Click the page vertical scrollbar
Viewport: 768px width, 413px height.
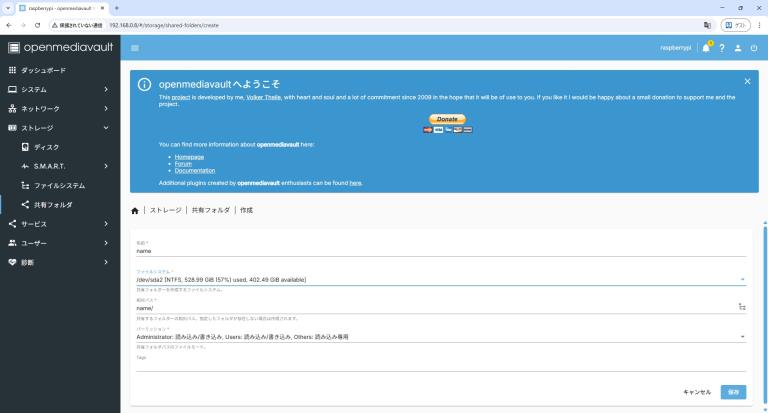click(765, 314)
